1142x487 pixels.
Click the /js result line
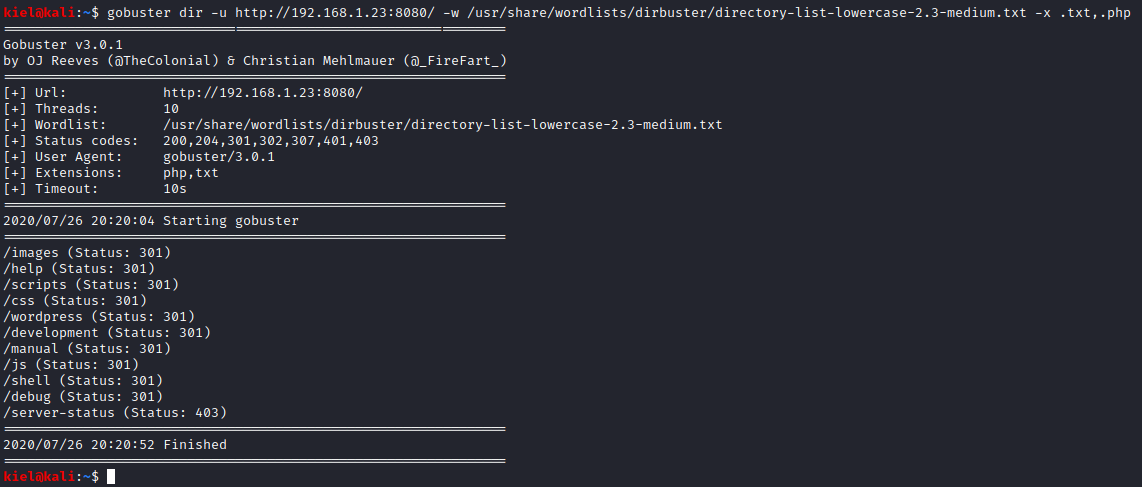tap(71, 365)
